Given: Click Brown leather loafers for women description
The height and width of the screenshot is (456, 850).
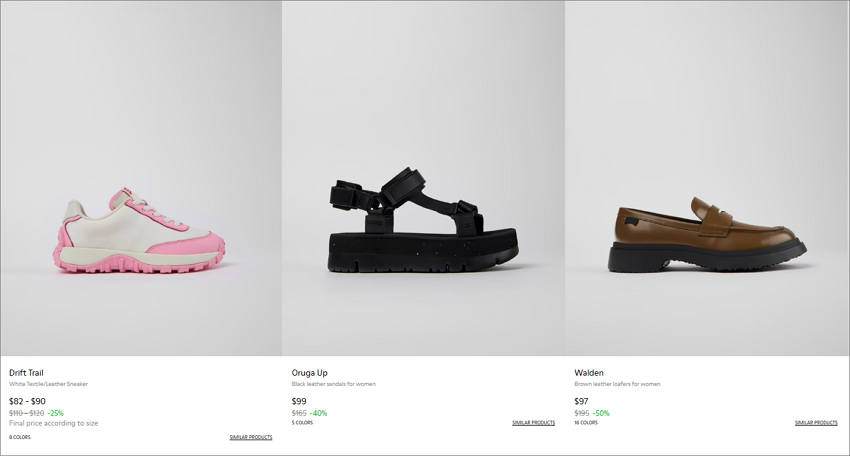Looking at the screenshot, I should [x=617, y=384].
